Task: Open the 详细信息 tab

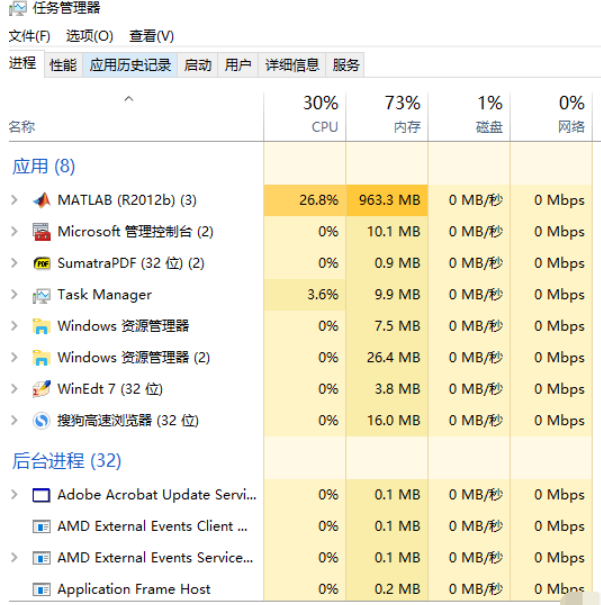Action: pos(292,65)
